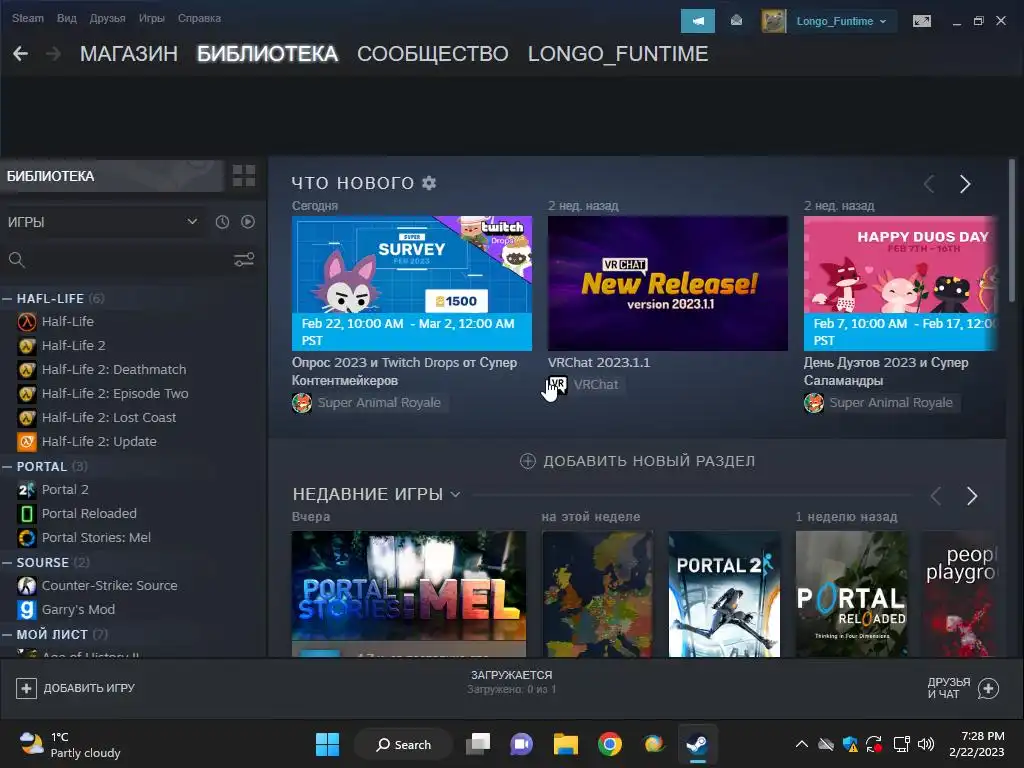The width and height of the screenshot is (1024, 768).
Task: Collapse the МОЙ ЛИСТ category
Action: pyautogui.click(x=7, y=634)
